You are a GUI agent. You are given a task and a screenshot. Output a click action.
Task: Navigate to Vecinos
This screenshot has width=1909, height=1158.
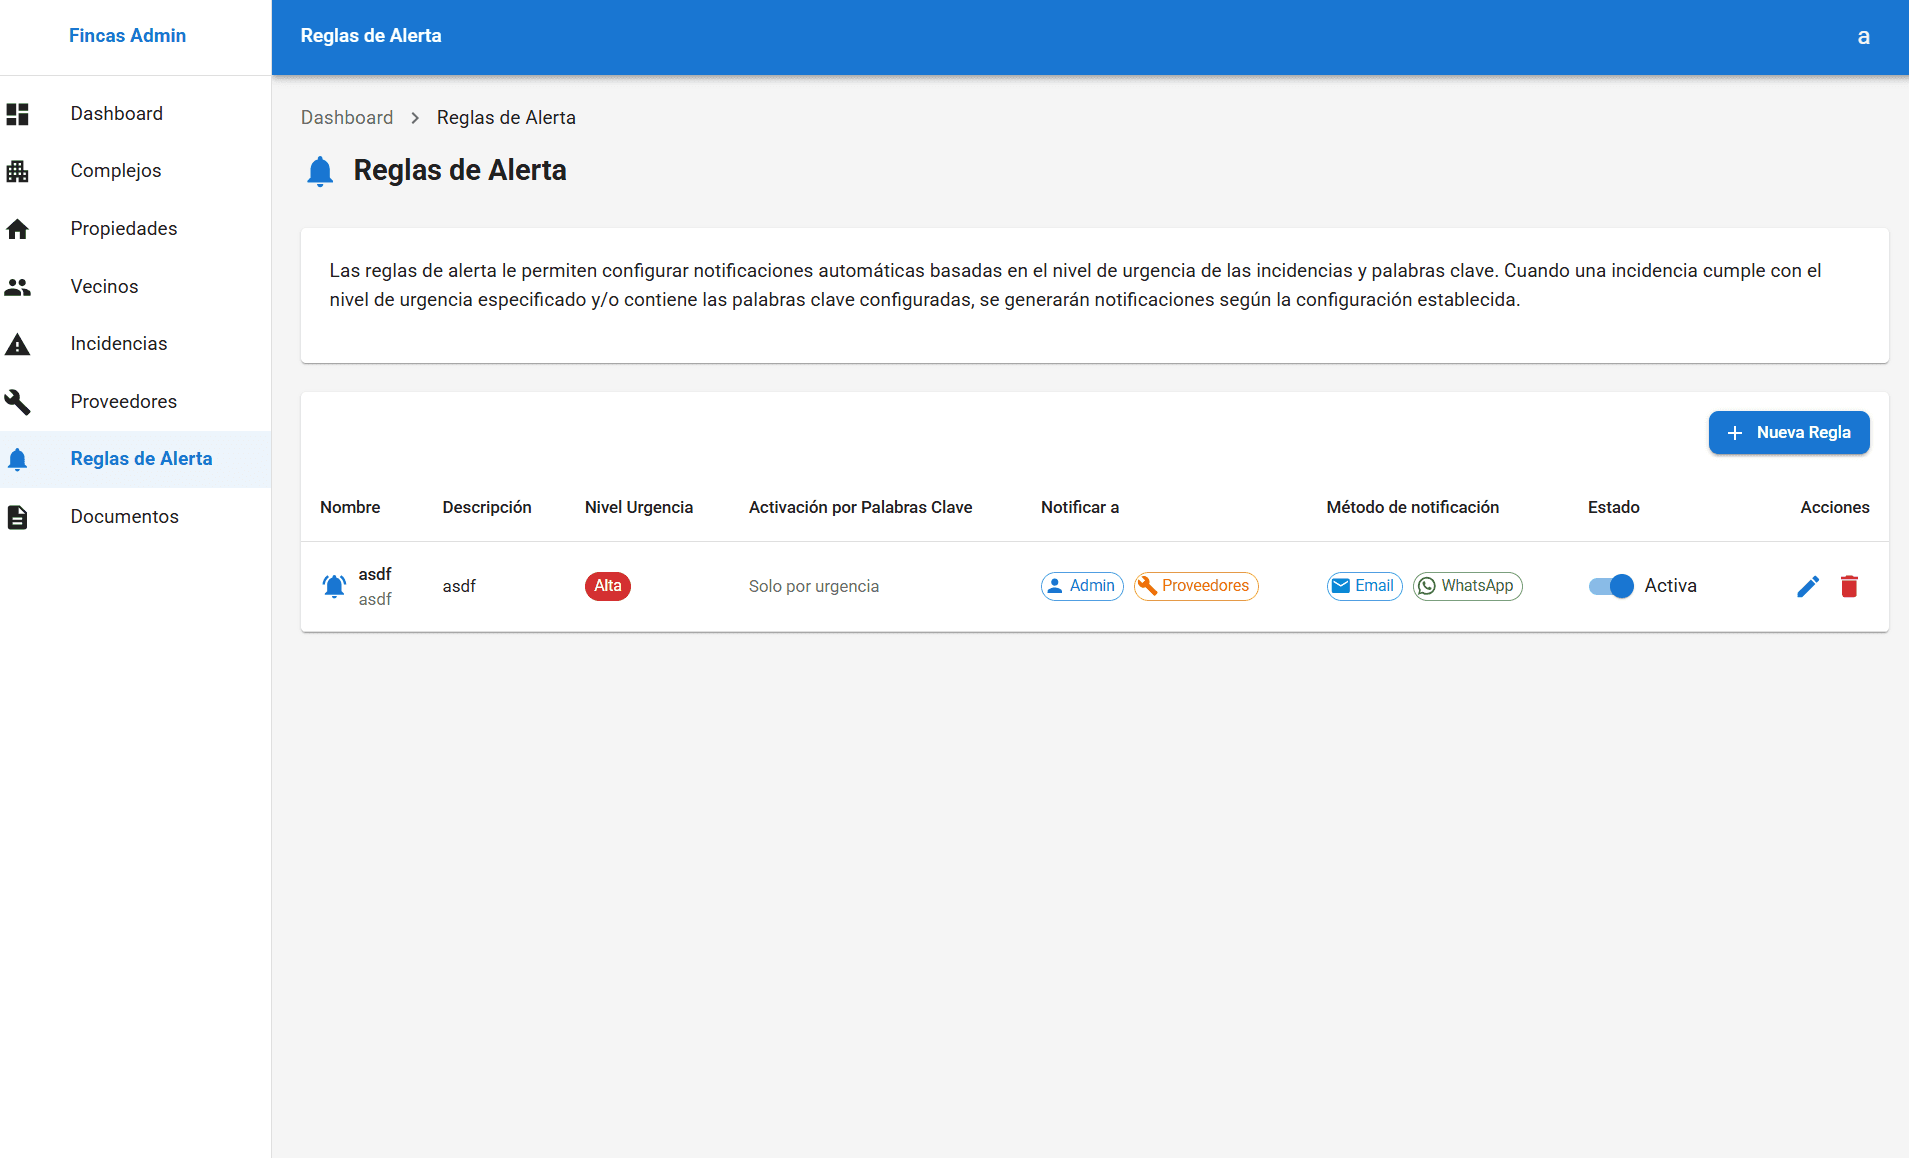pos(135,287)
